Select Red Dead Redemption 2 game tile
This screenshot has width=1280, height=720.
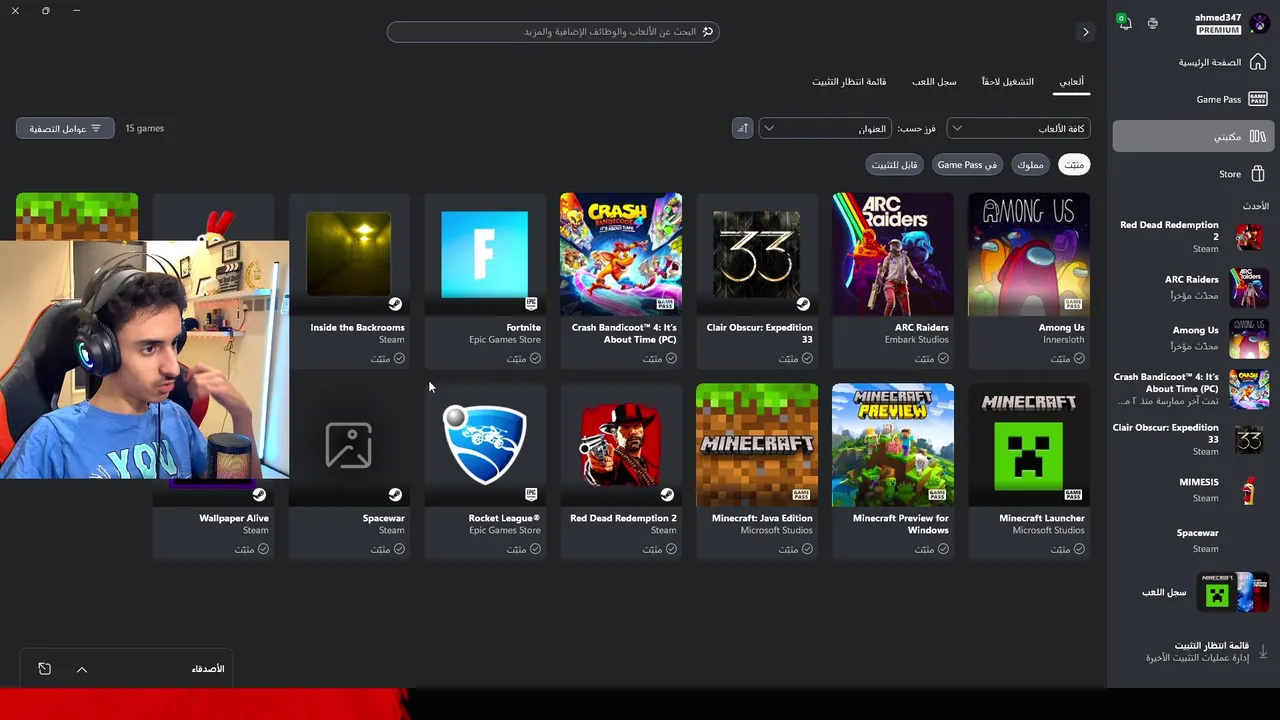pos(621,471)
